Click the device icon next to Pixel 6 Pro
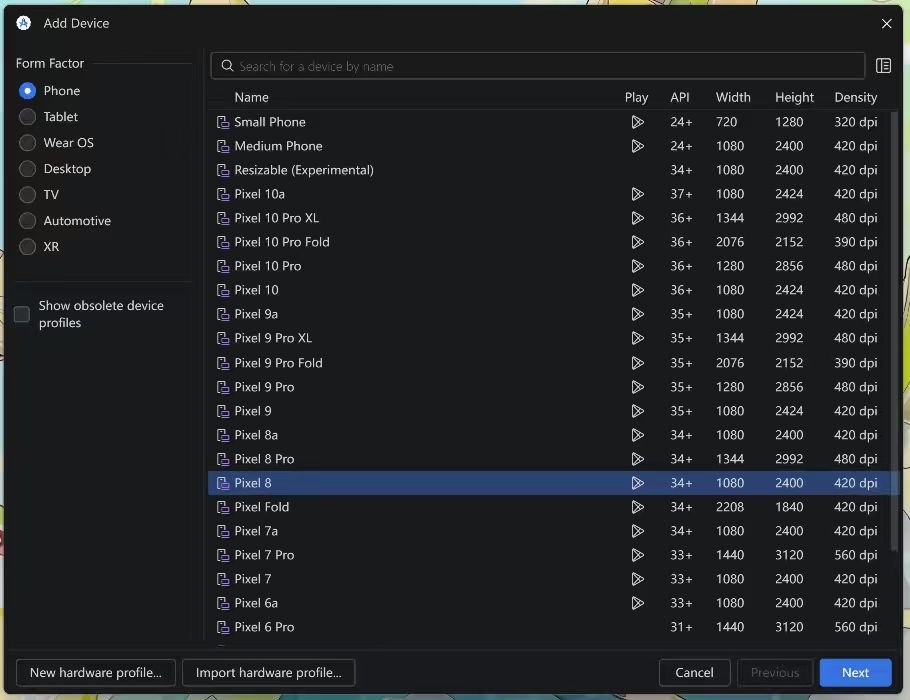The height and width of the screenshot is (700, 910). click(x=223, y=627)
